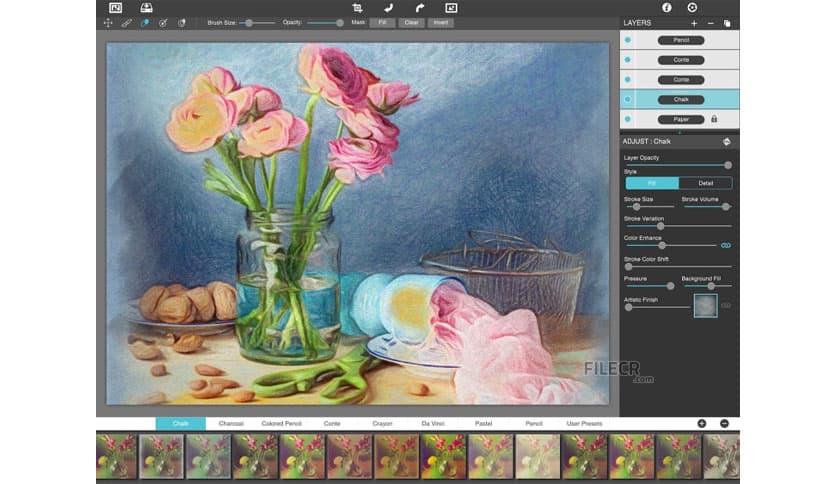This screenshot has height=484, width=836.
Task: Click the reset icon beside ADJUST : Chalk
Action: point(726,142)
